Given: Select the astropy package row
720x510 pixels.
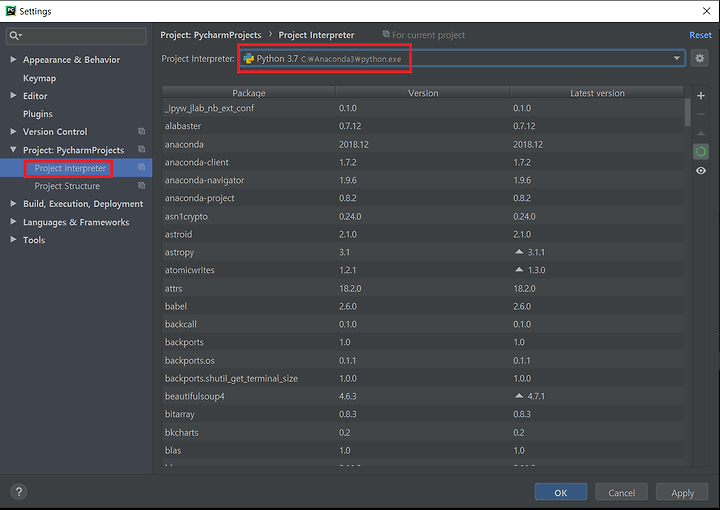Looking at the screenshot, I should point(423,252).
